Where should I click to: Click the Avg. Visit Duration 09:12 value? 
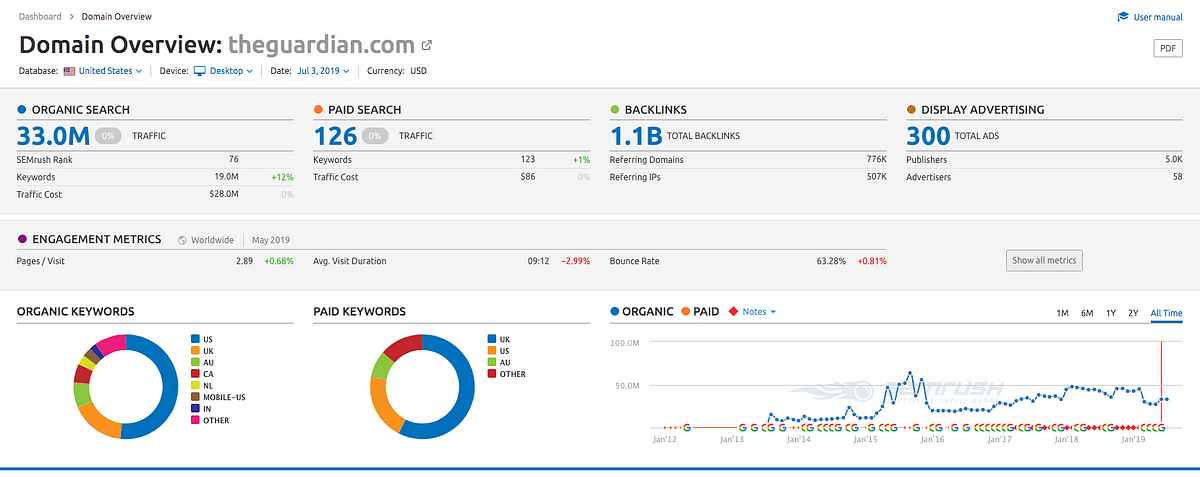pos(540,261)
